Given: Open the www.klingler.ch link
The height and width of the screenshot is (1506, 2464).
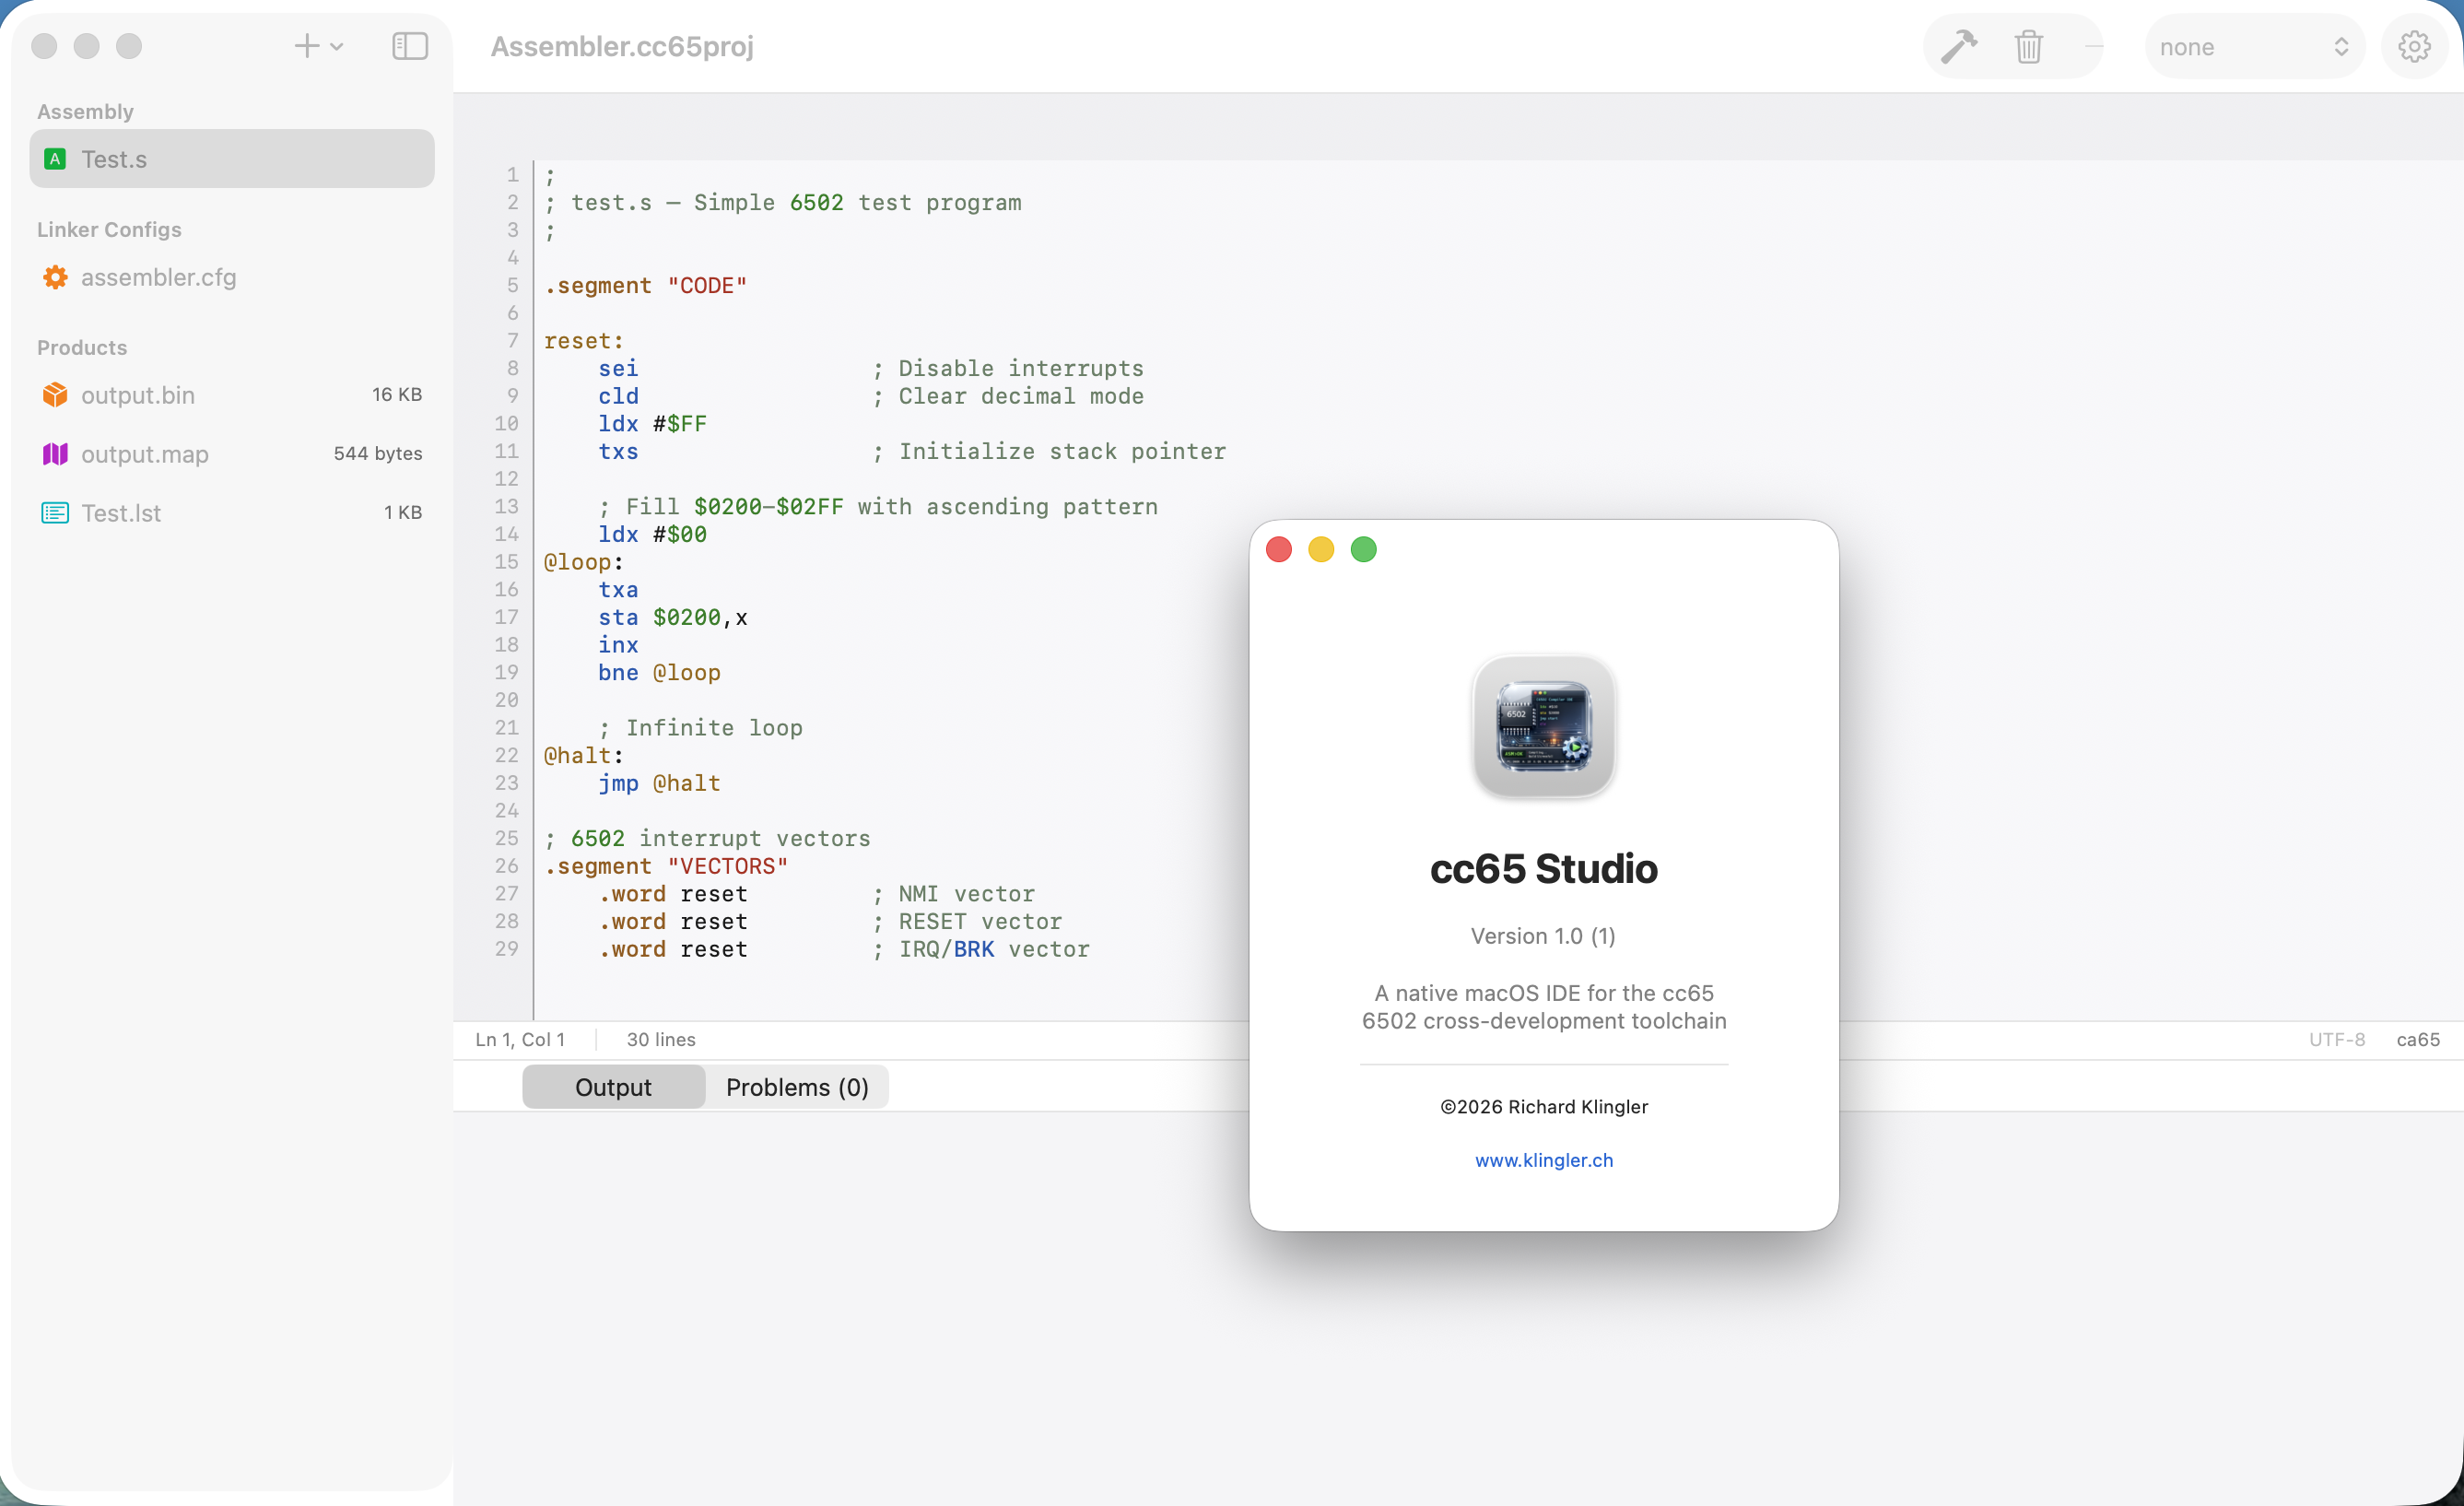Looking at the screenshot, I should [1543, 1160].
